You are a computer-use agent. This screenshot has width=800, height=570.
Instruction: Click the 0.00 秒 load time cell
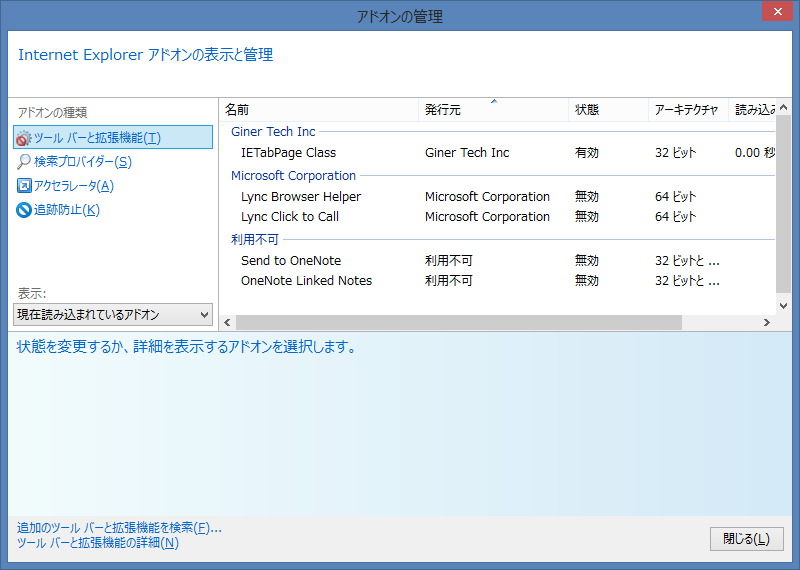point(755,153)
